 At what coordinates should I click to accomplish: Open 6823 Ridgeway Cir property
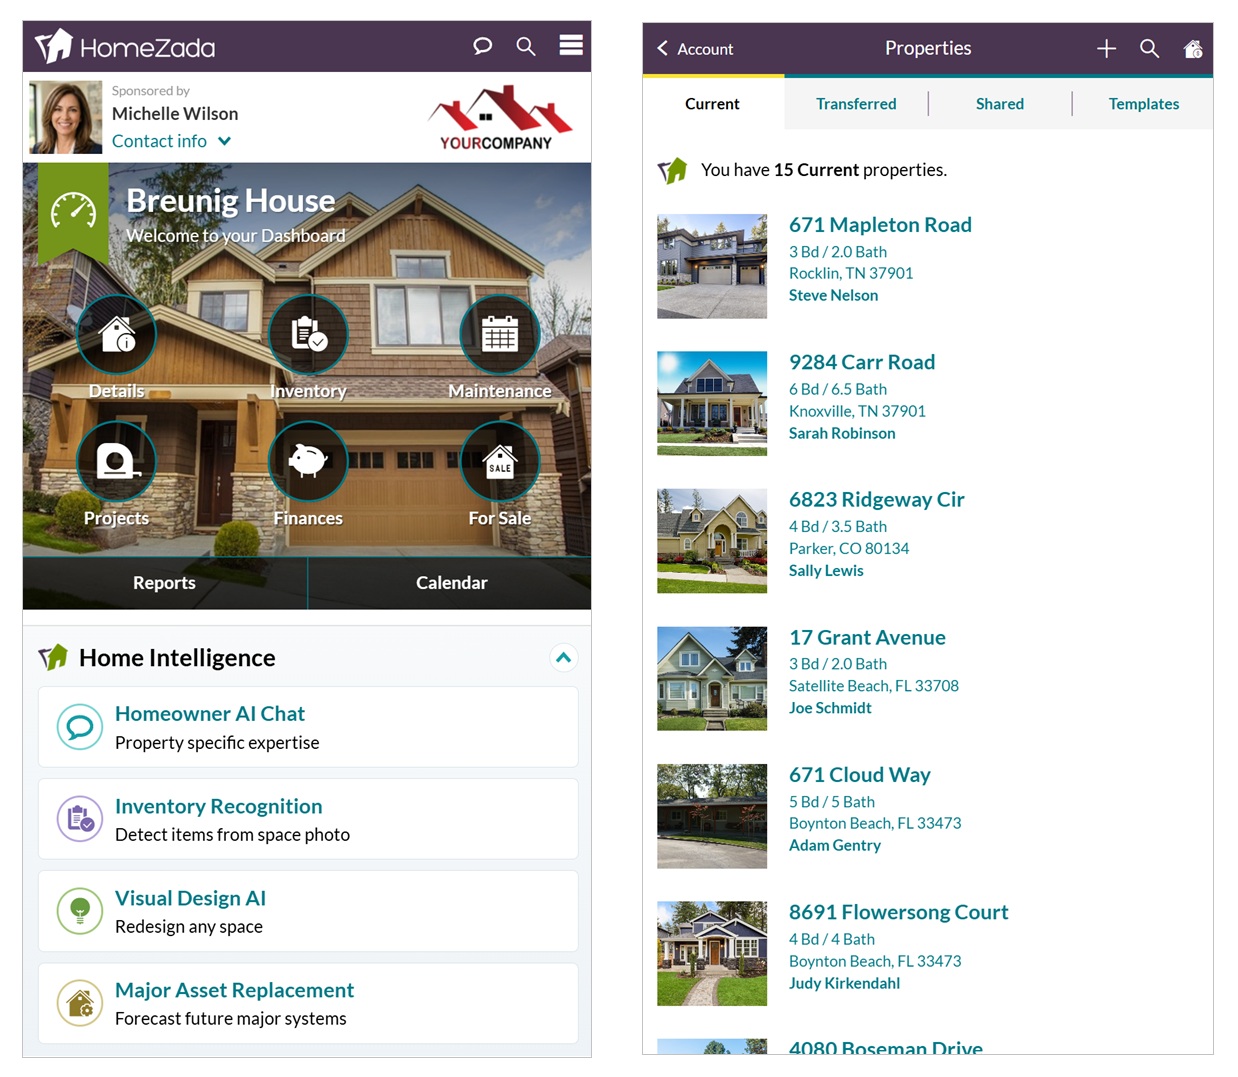(x=877, y=499)
